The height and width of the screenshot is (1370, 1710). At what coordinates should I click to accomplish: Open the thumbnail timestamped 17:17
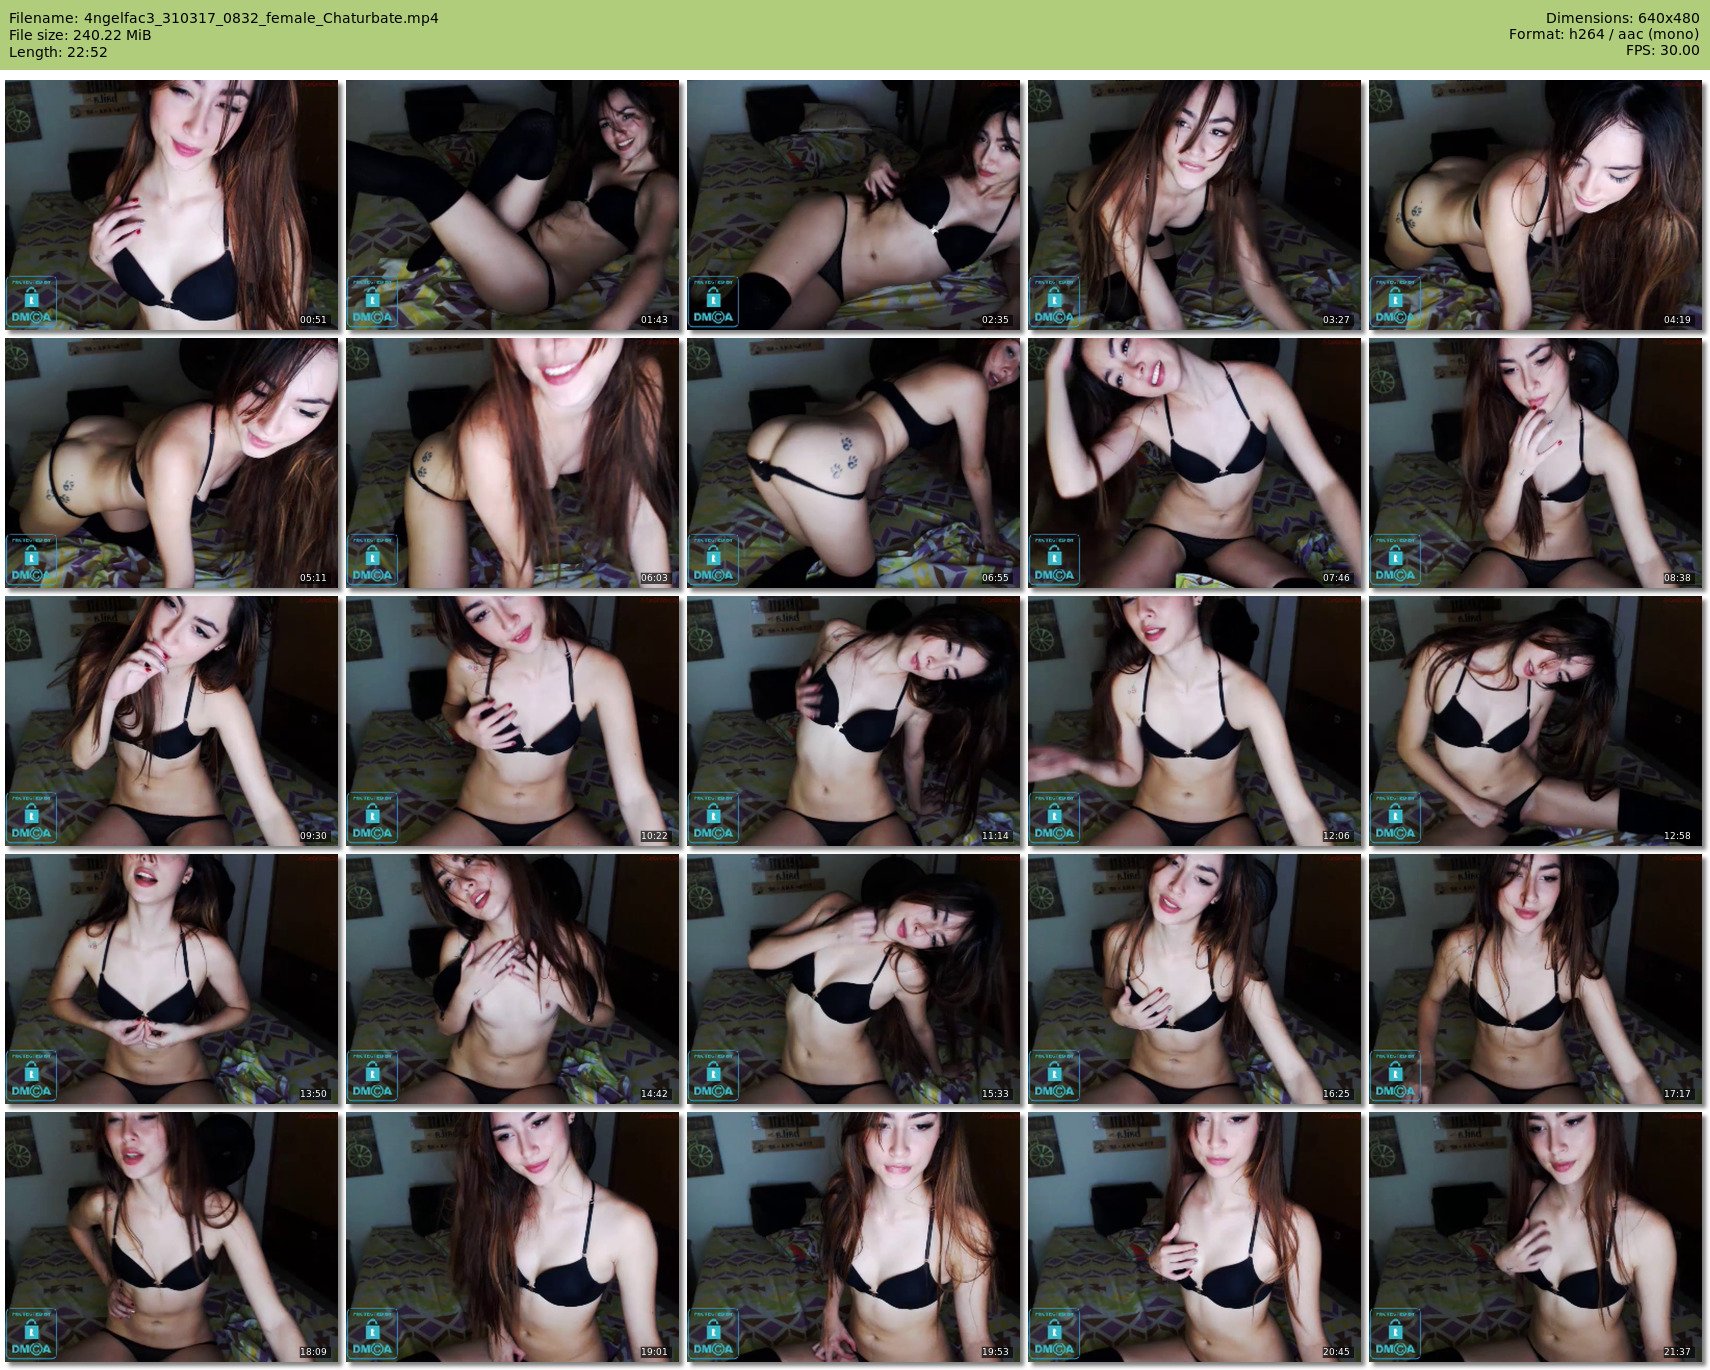coord(1535,979)
